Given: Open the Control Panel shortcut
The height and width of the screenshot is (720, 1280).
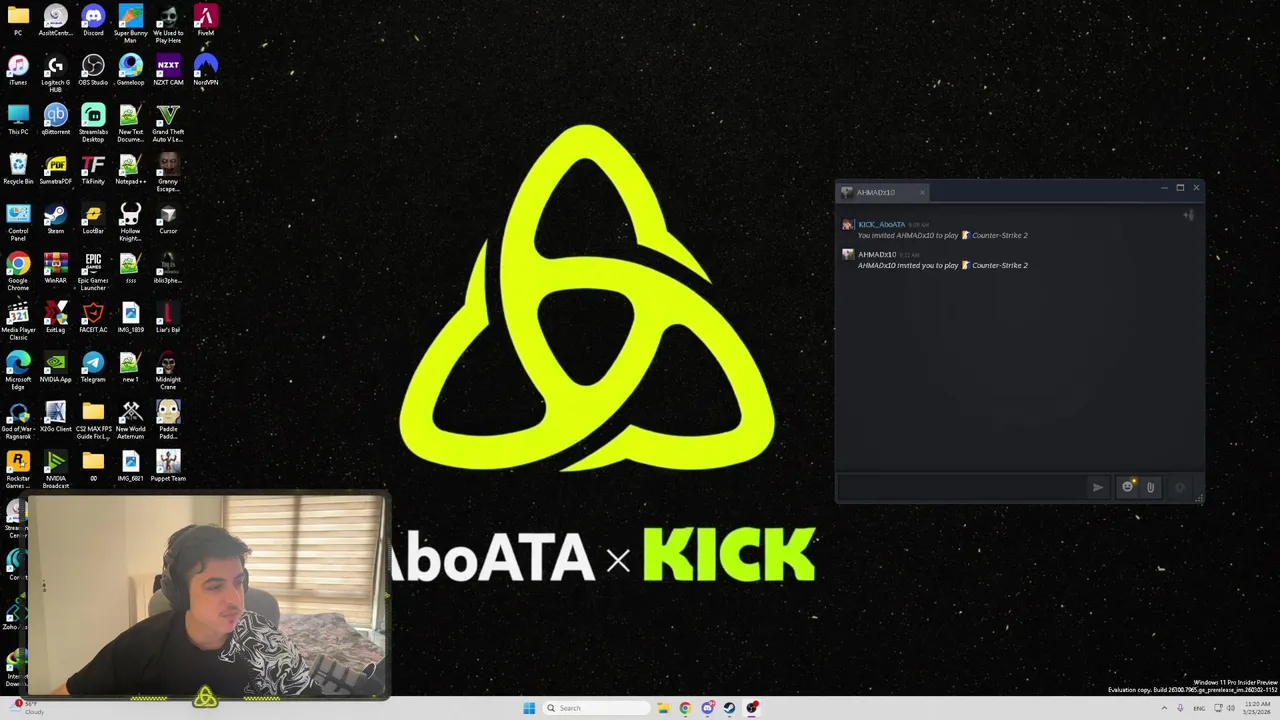Looking at the screenshot, I should click(18, 223).
